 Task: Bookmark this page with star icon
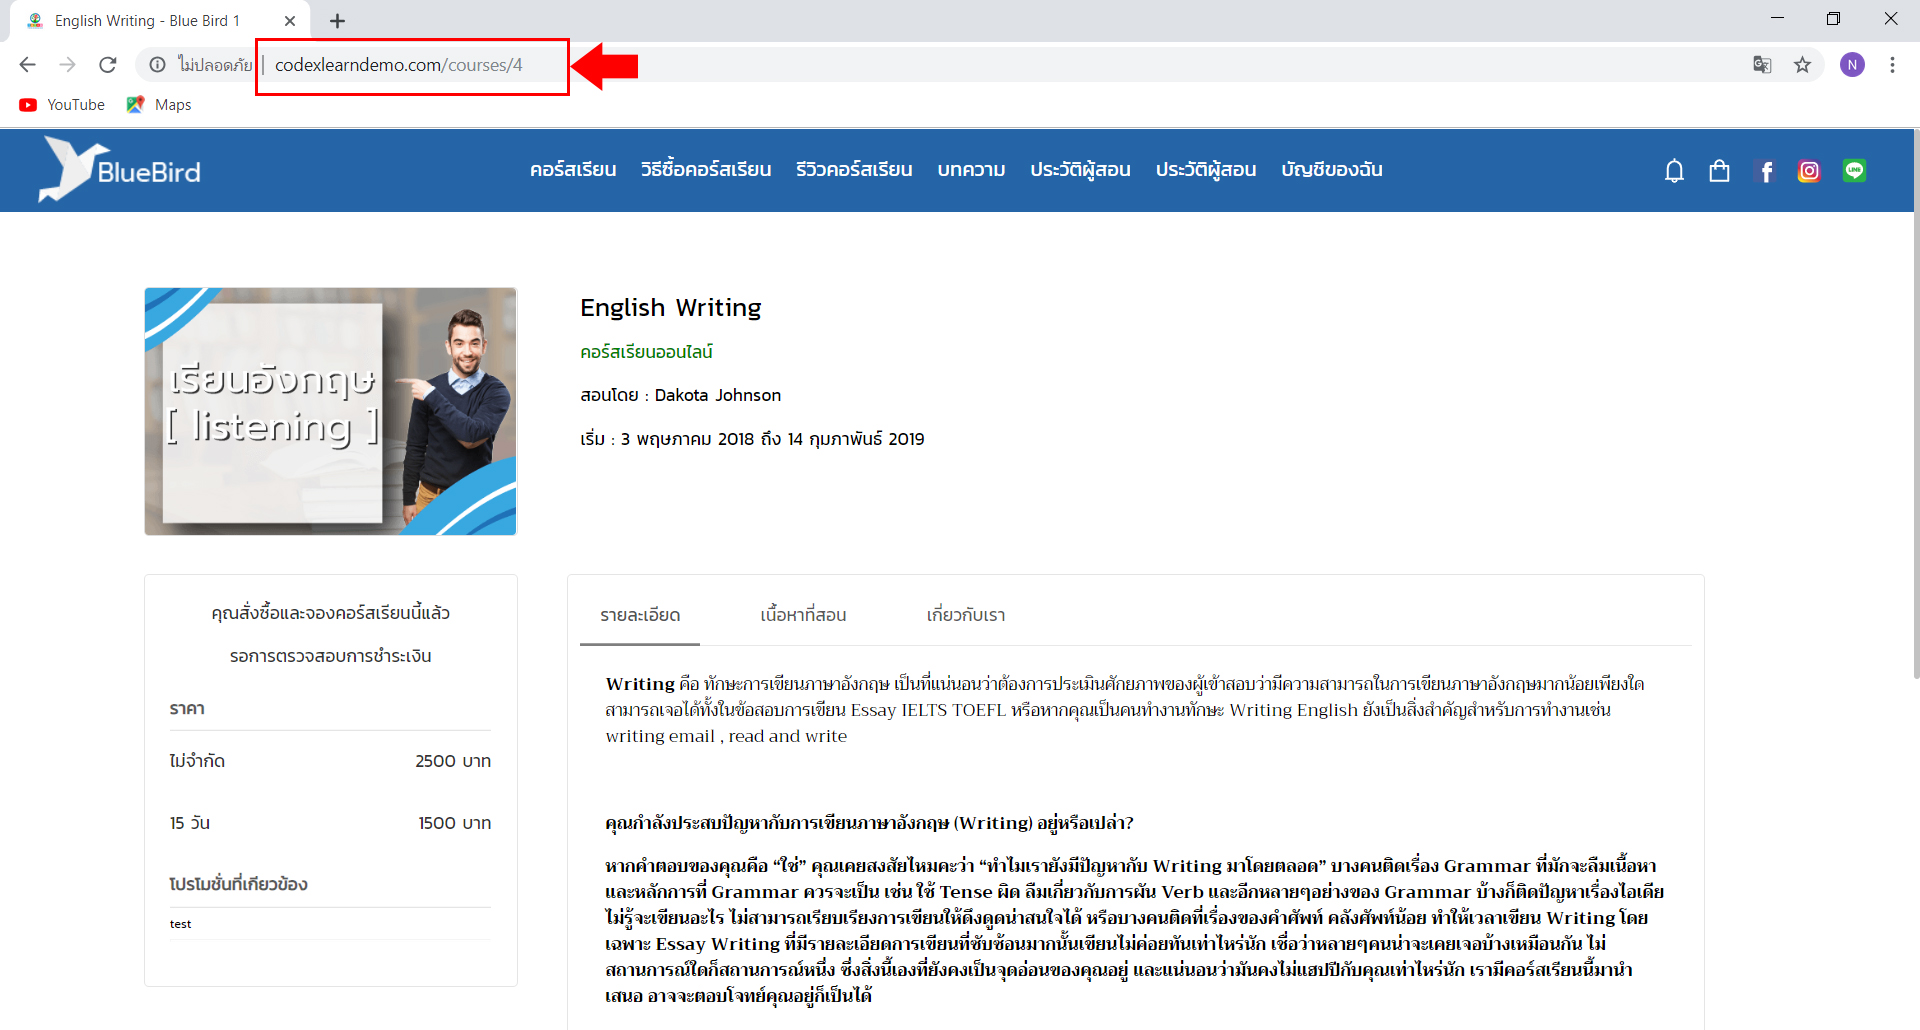(1802, 65)
